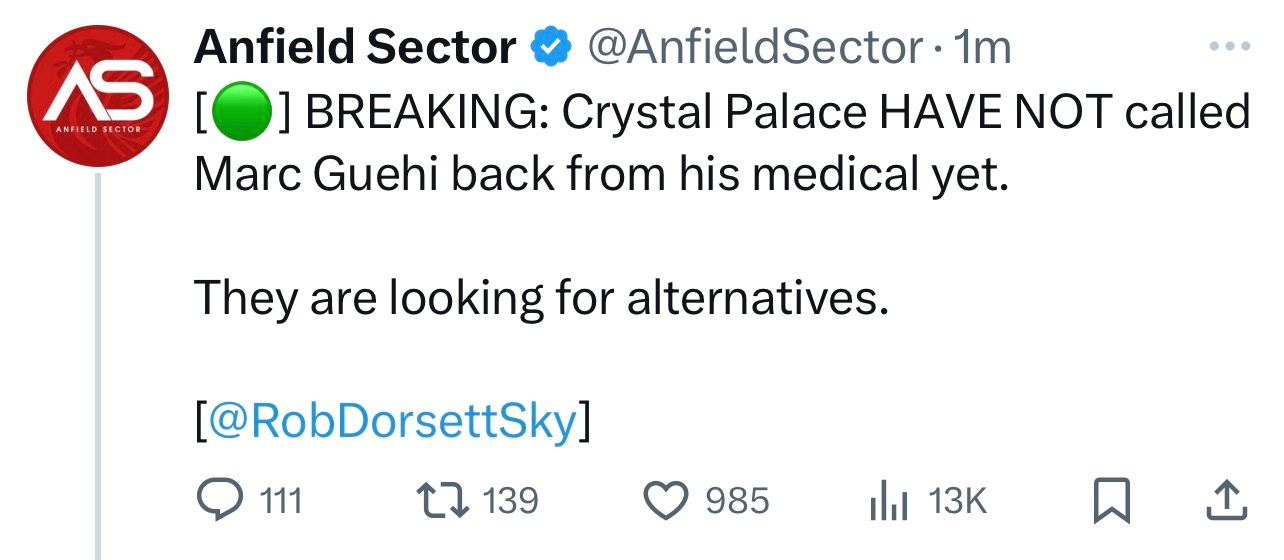
Task: Click the BREAKING Crystal Palace tweet text
Action: [721, 144]
